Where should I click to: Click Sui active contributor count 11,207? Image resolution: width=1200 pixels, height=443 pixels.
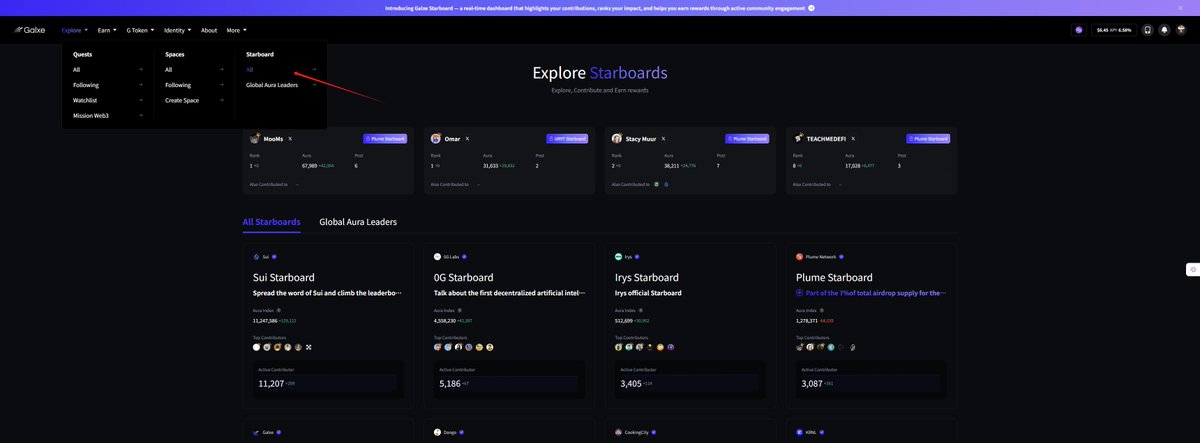click(271, 383)
